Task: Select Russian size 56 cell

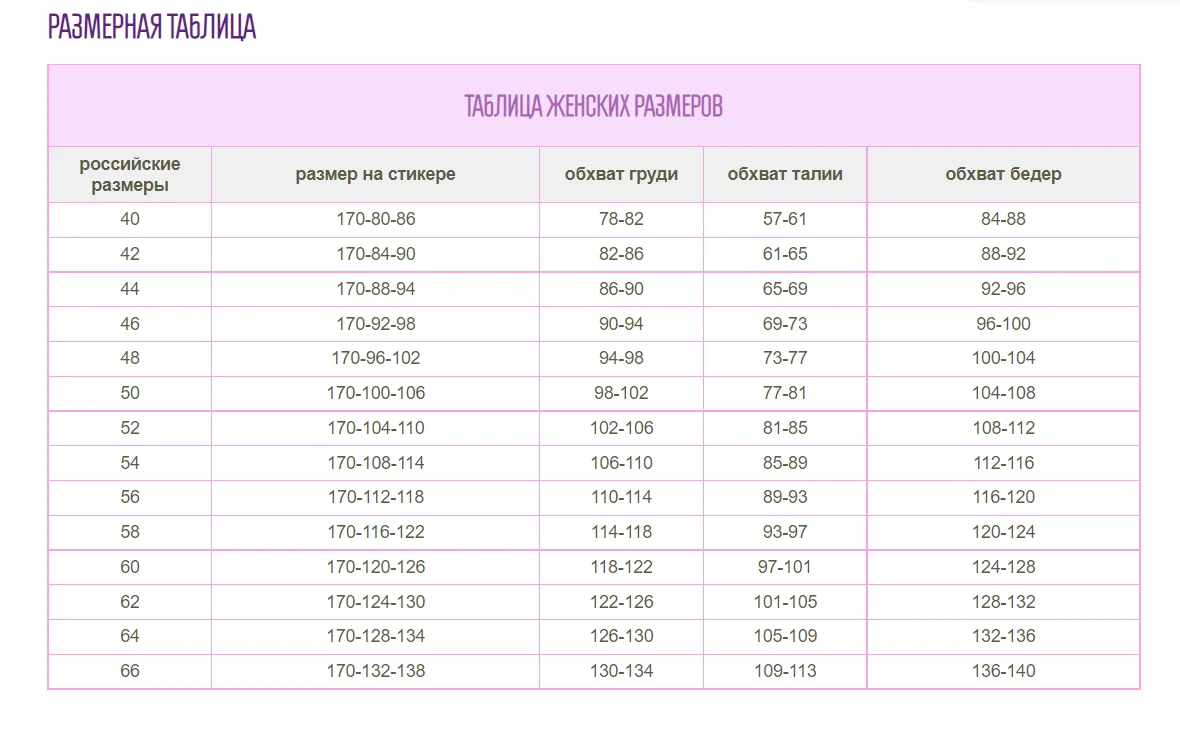Action: tap(129, 497)
